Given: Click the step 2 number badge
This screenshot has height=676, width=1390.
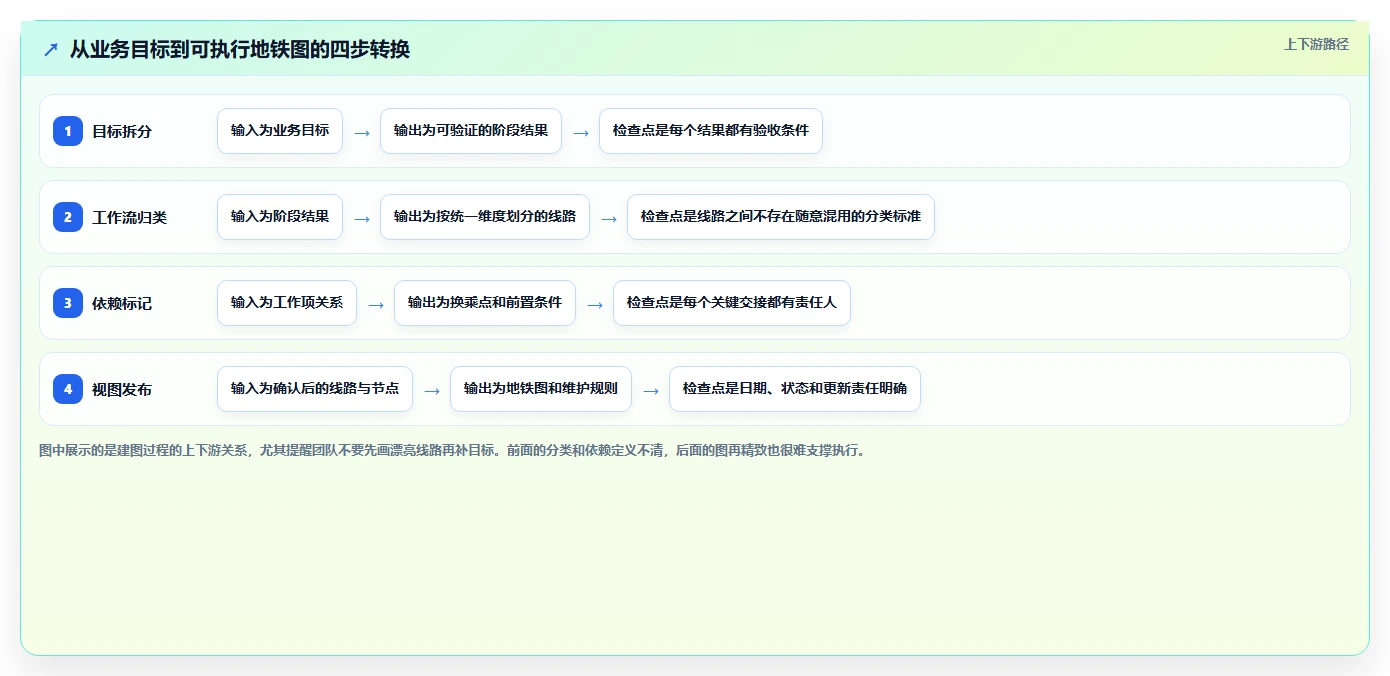Looking at the screenshot, I should click(x=68, y=217).
